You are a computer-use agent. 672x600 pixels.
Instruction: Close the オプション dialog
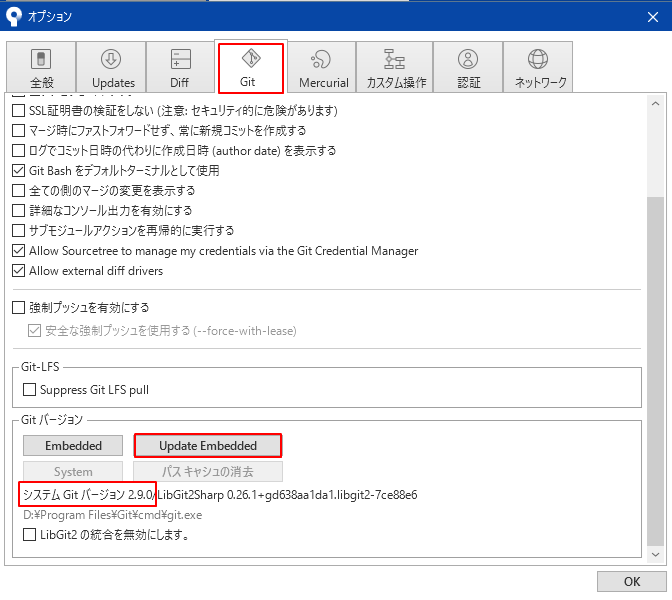653,17
